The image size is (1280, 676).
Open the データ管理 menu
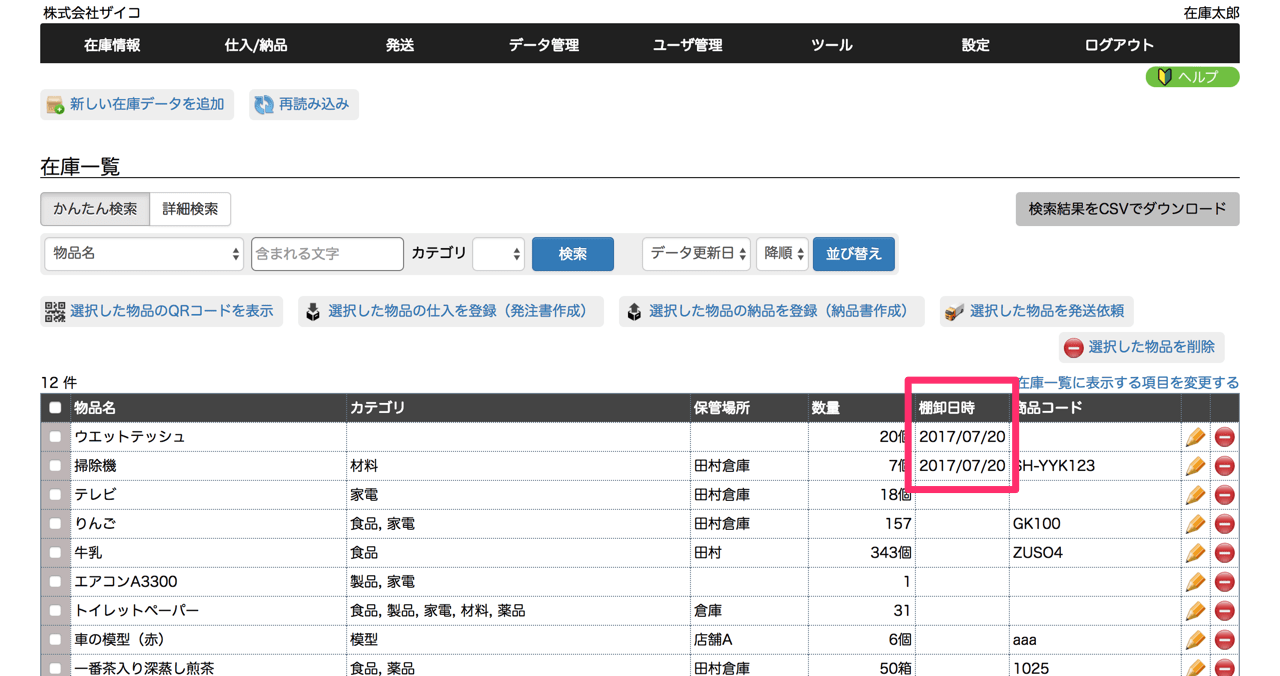click(544, 45)
